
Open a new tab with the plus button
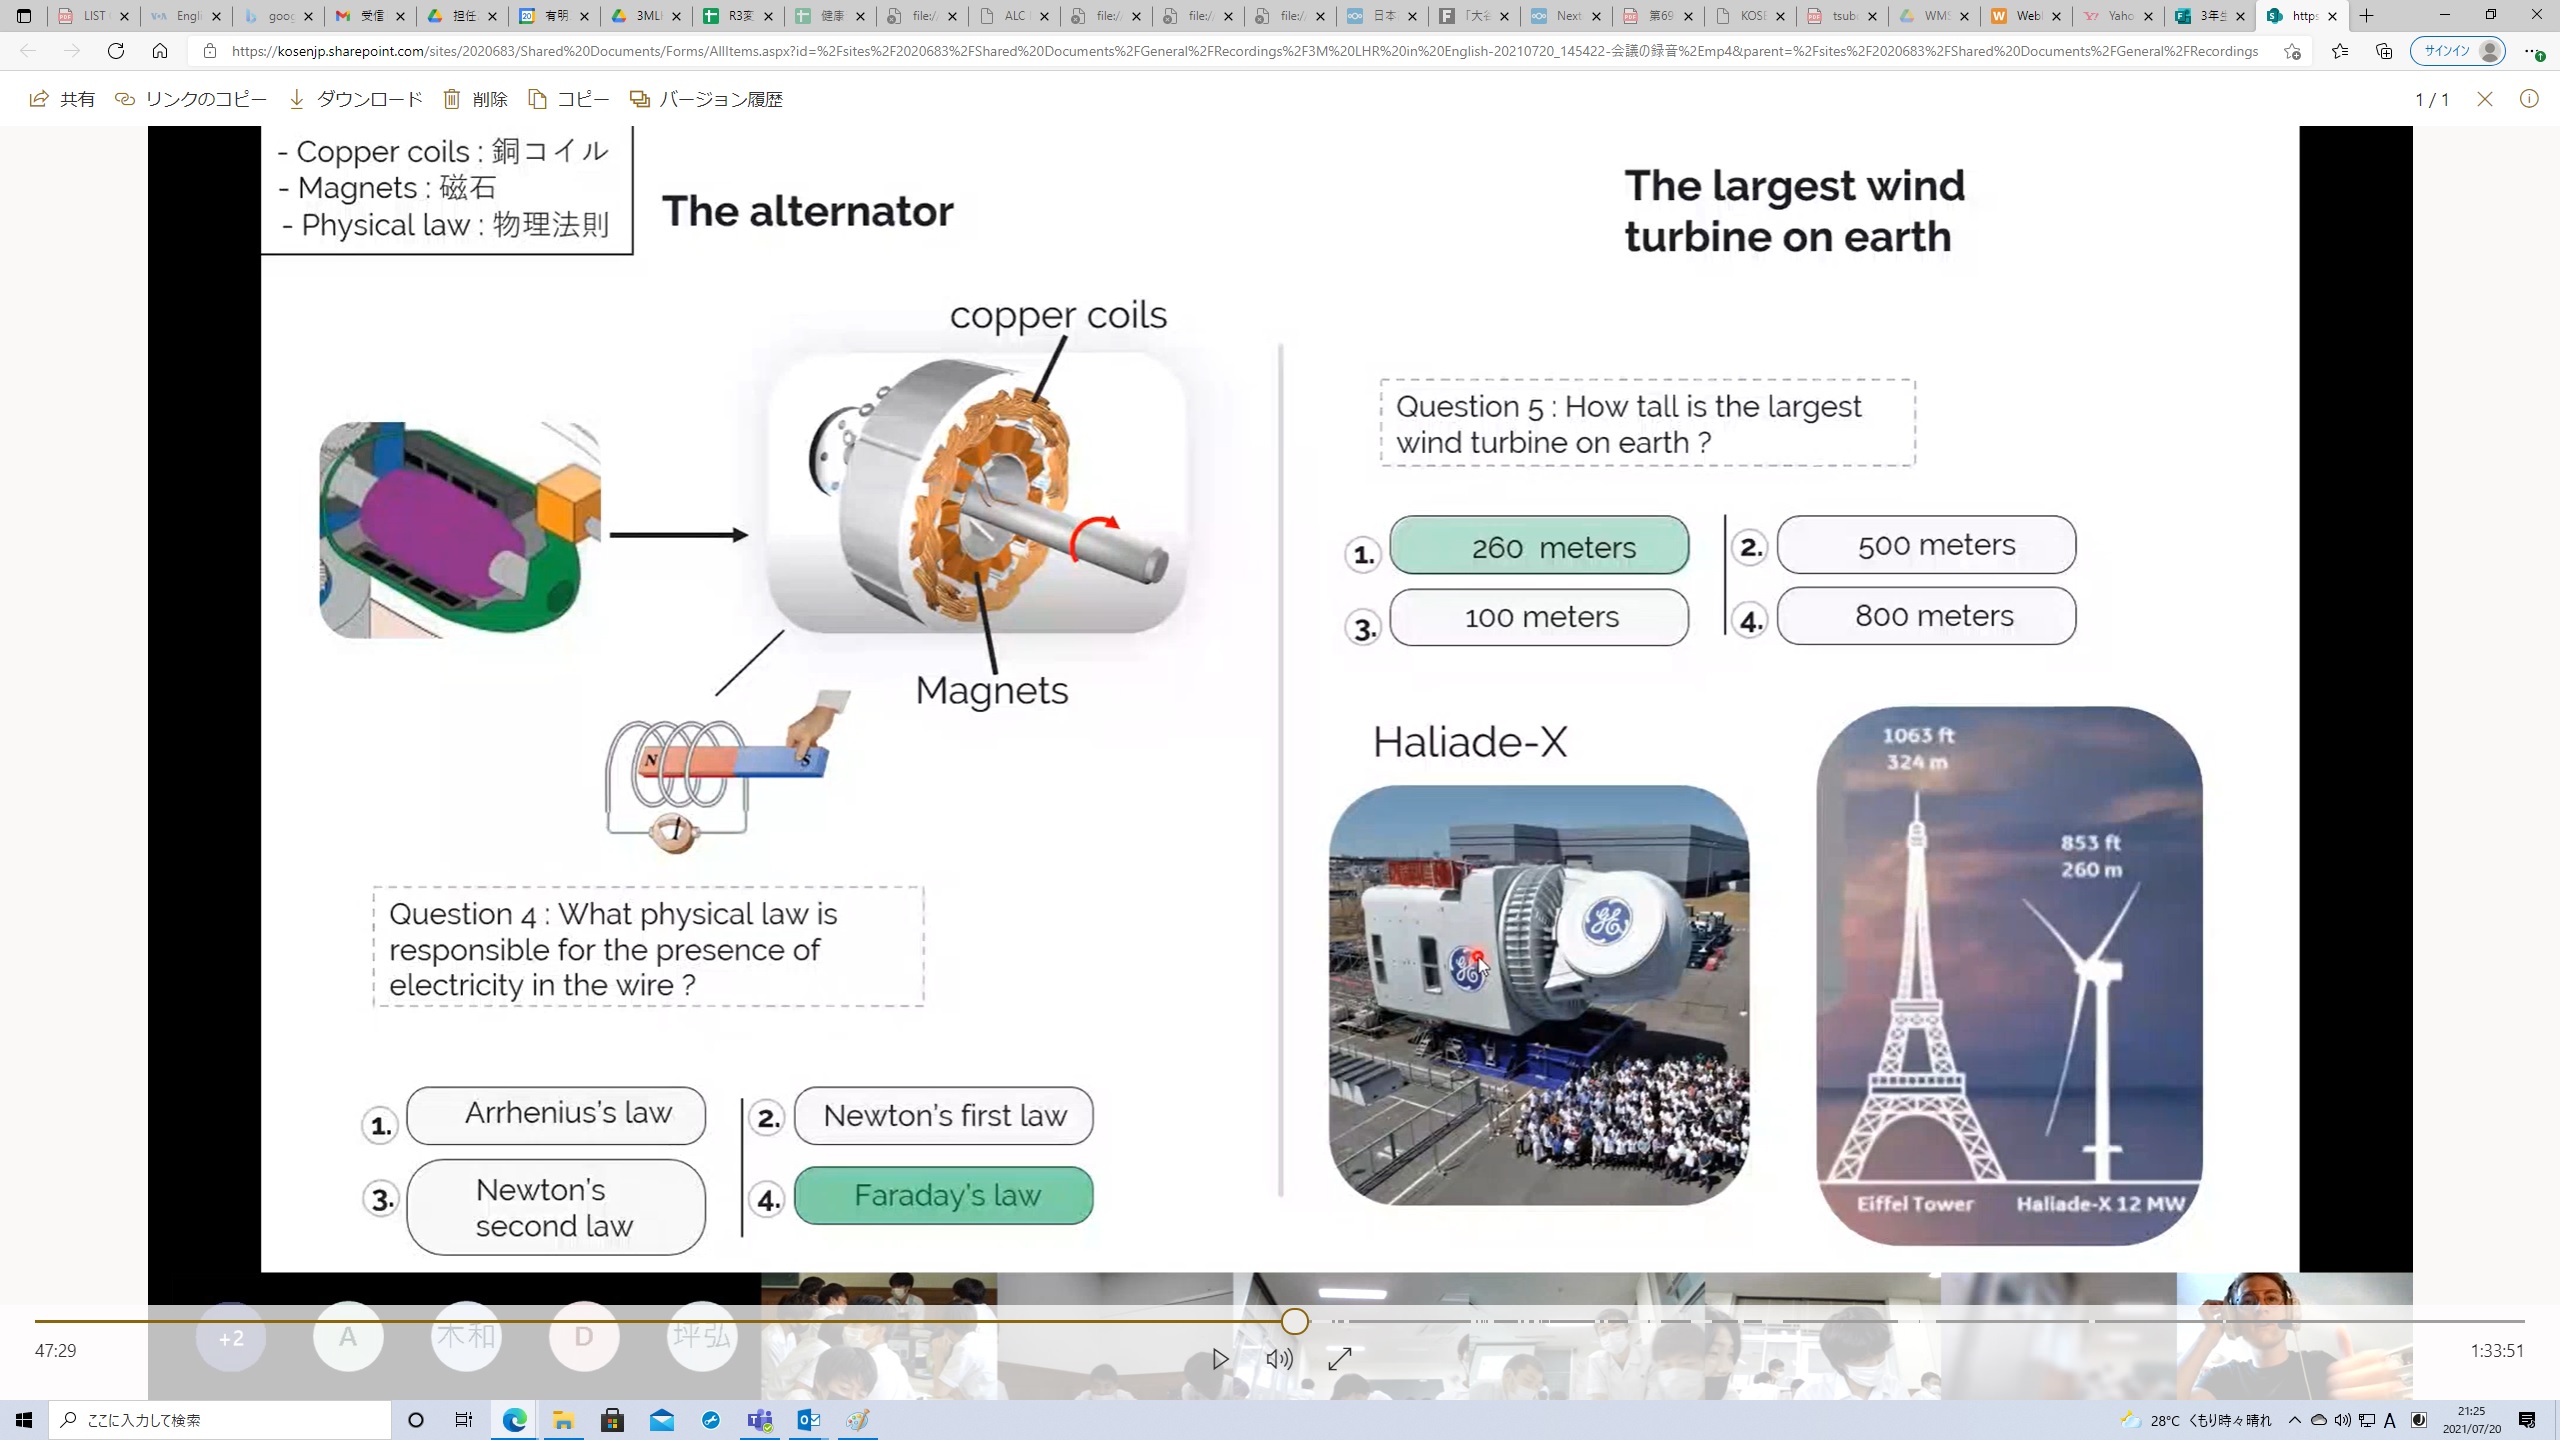coord(2366,16)
